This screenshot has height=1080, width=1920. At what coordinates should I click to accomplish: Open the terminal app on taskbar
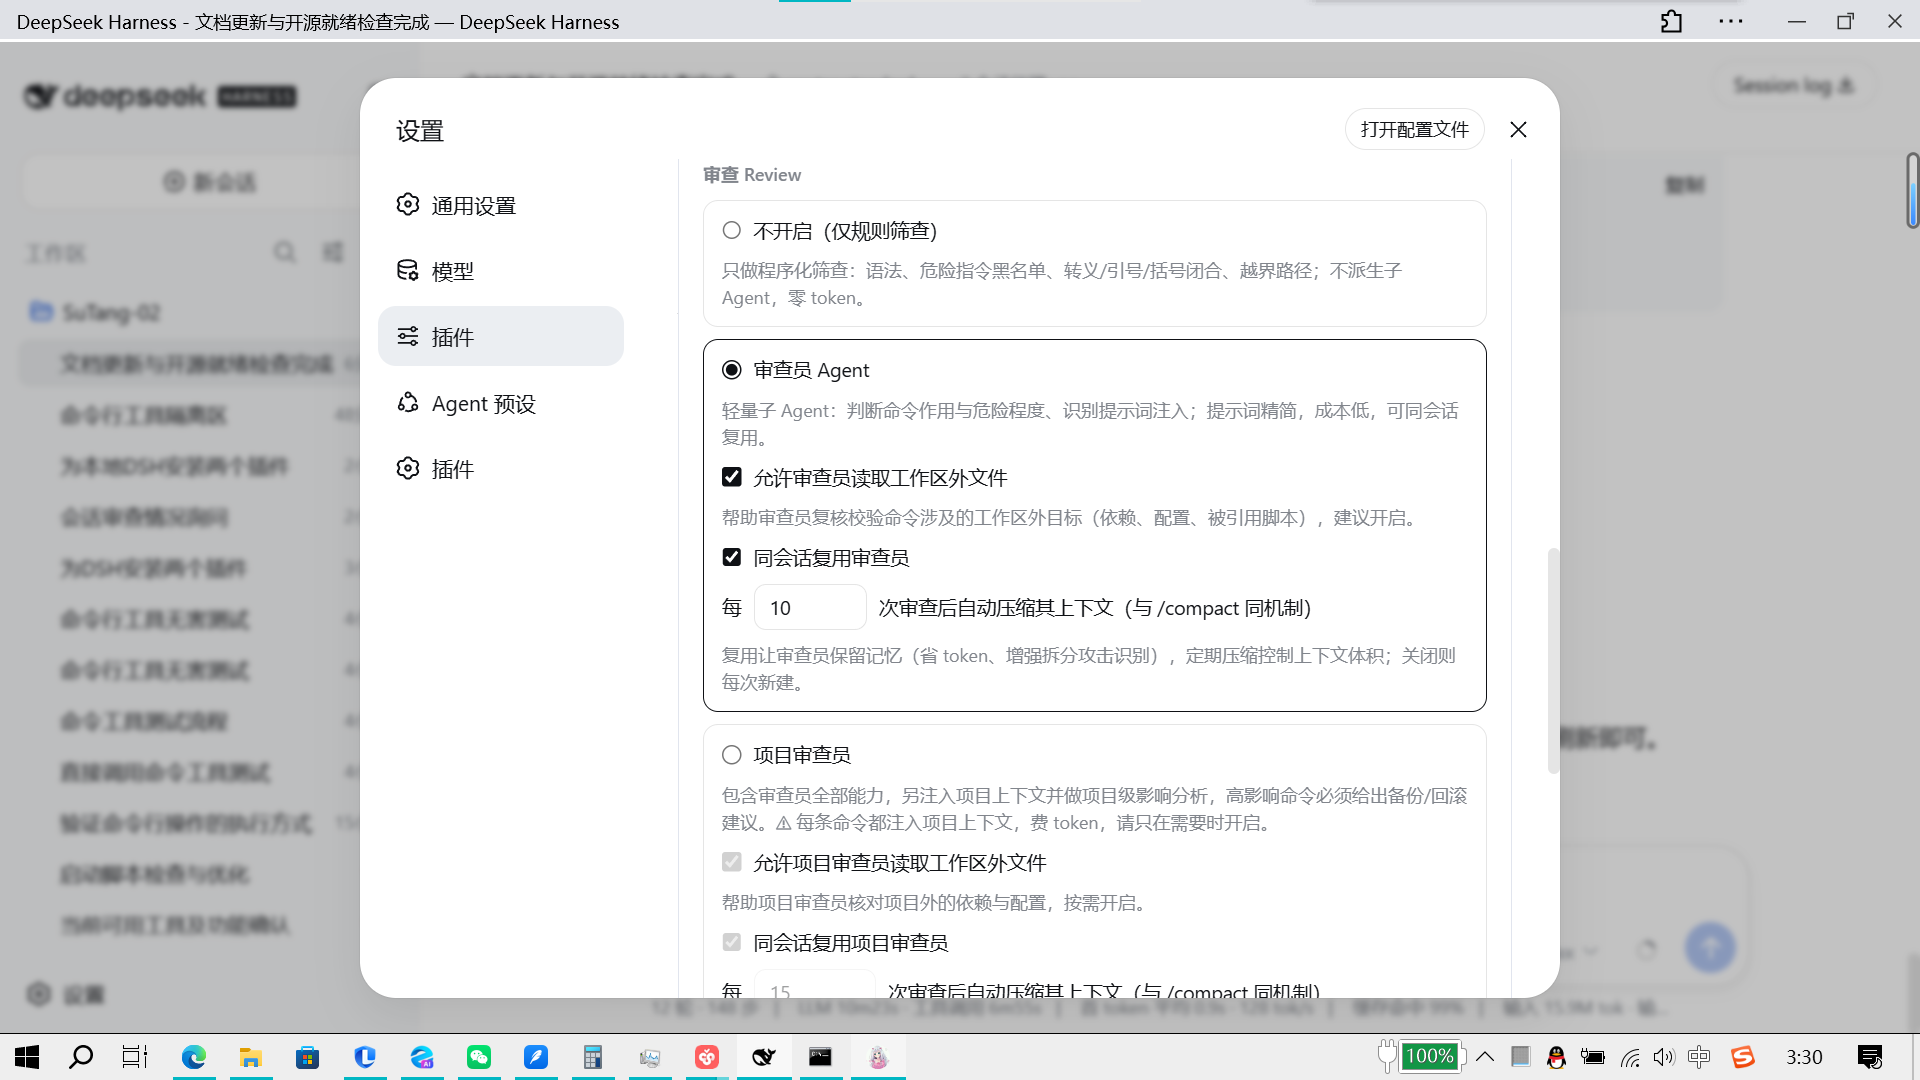pyautogui.click(x=820, y=1057)
